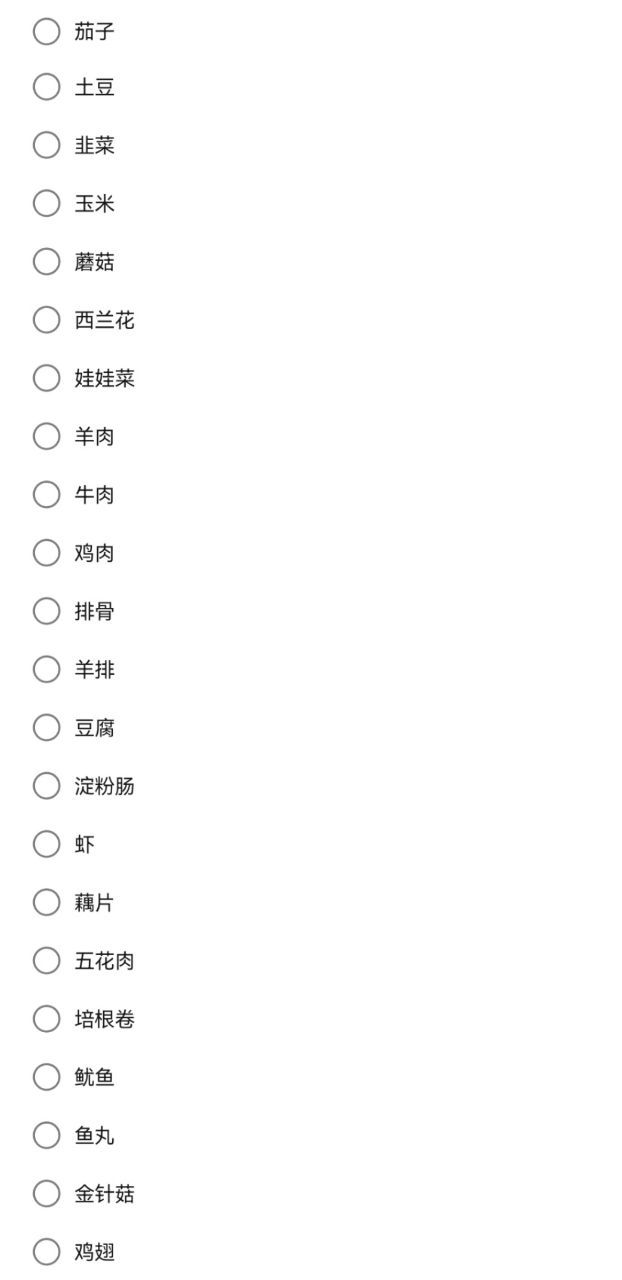
Task: Select the 韭菜 option
Action: 47,145
